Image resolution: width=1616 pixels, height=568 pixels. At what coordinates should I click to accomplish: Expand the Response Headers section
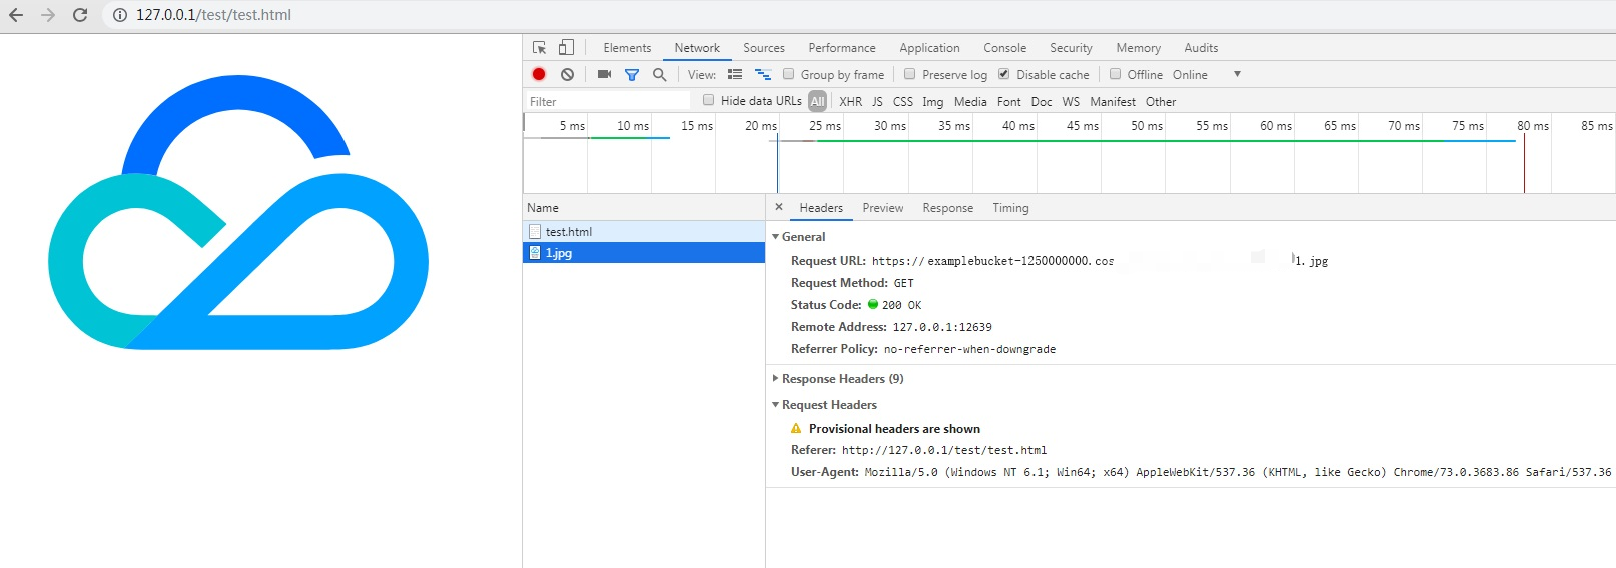click(x=776, y=379)
